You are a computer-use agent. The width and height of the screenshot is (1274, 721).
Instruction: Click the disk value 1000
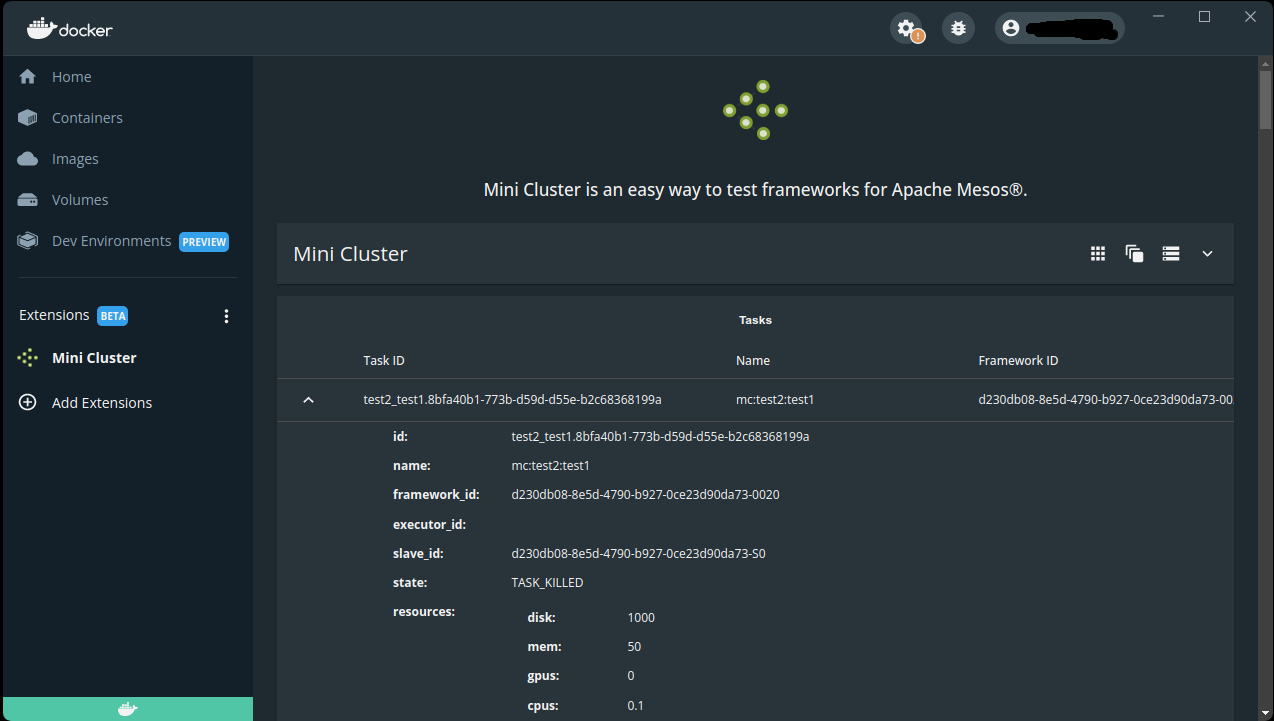point(641,618)
